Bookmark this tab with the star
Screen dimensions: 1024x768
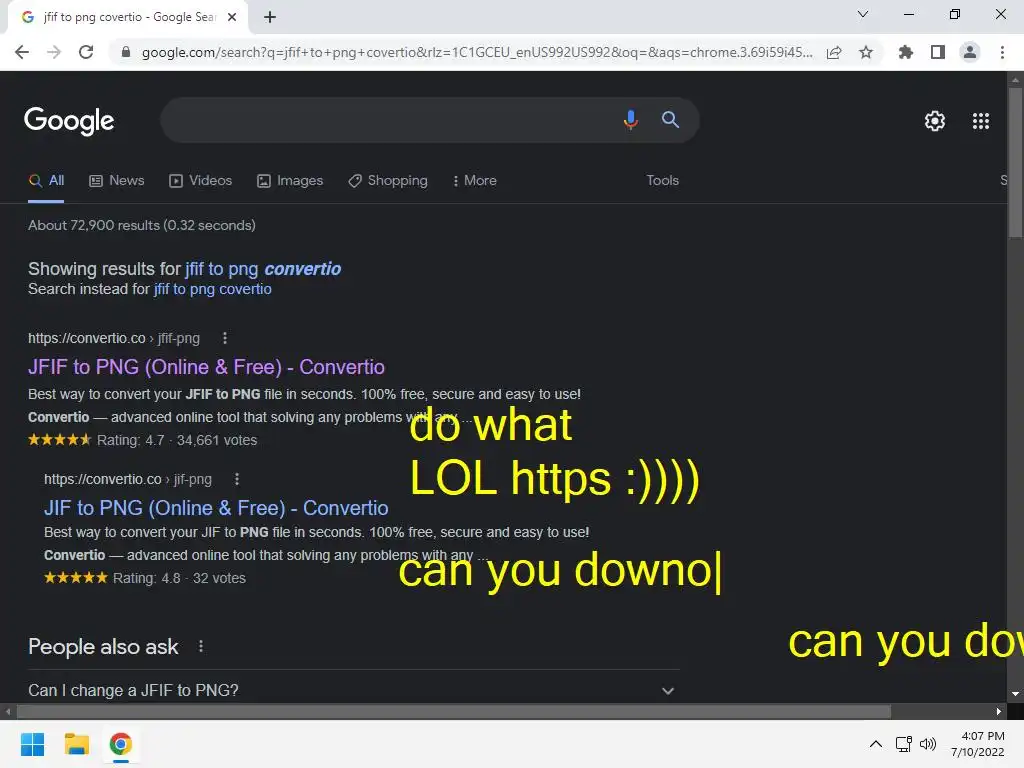coord(866,52)
